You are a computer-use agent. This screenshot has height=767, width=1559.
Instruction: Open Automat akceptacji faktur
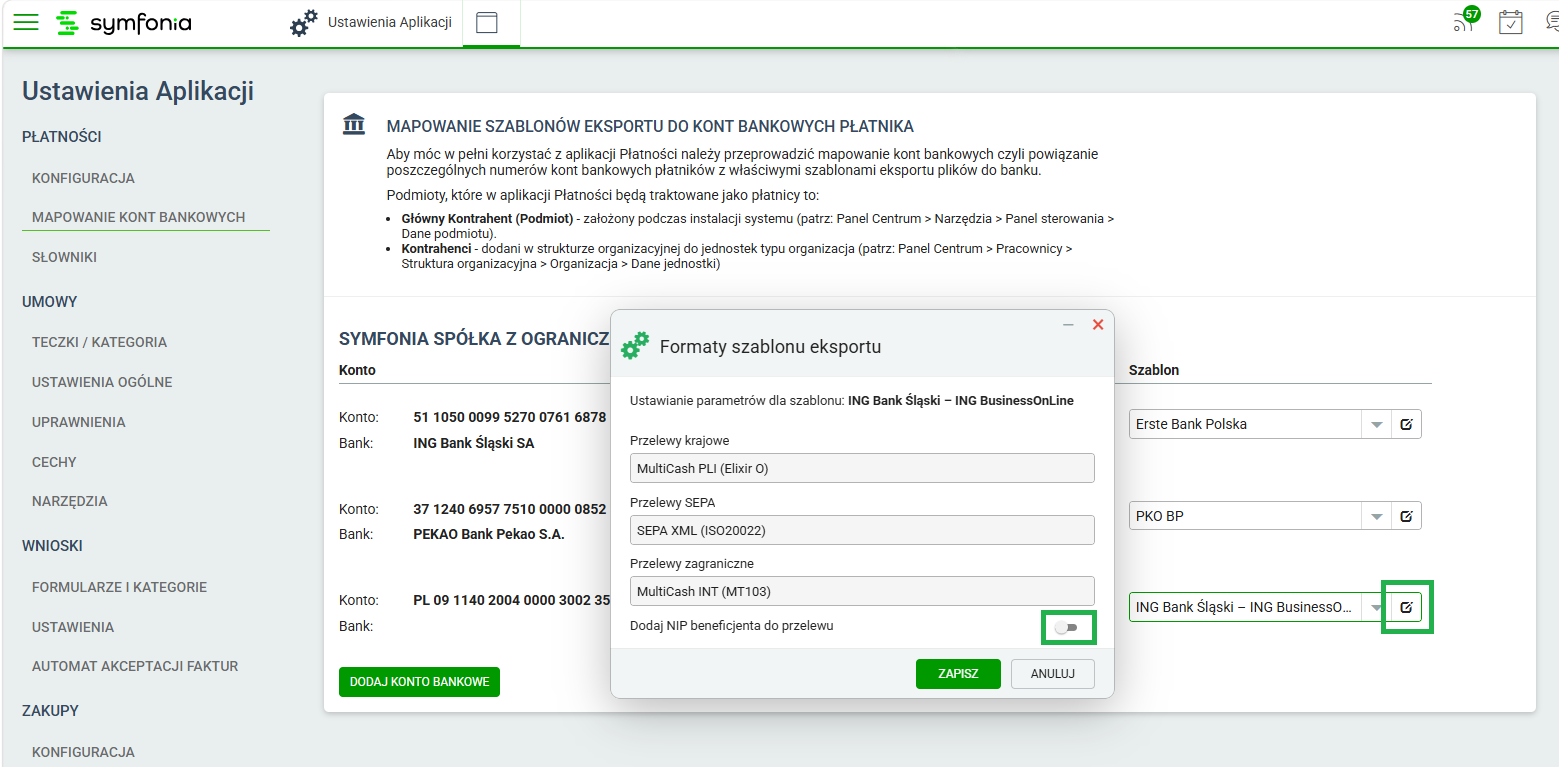(x=135, y=666)
